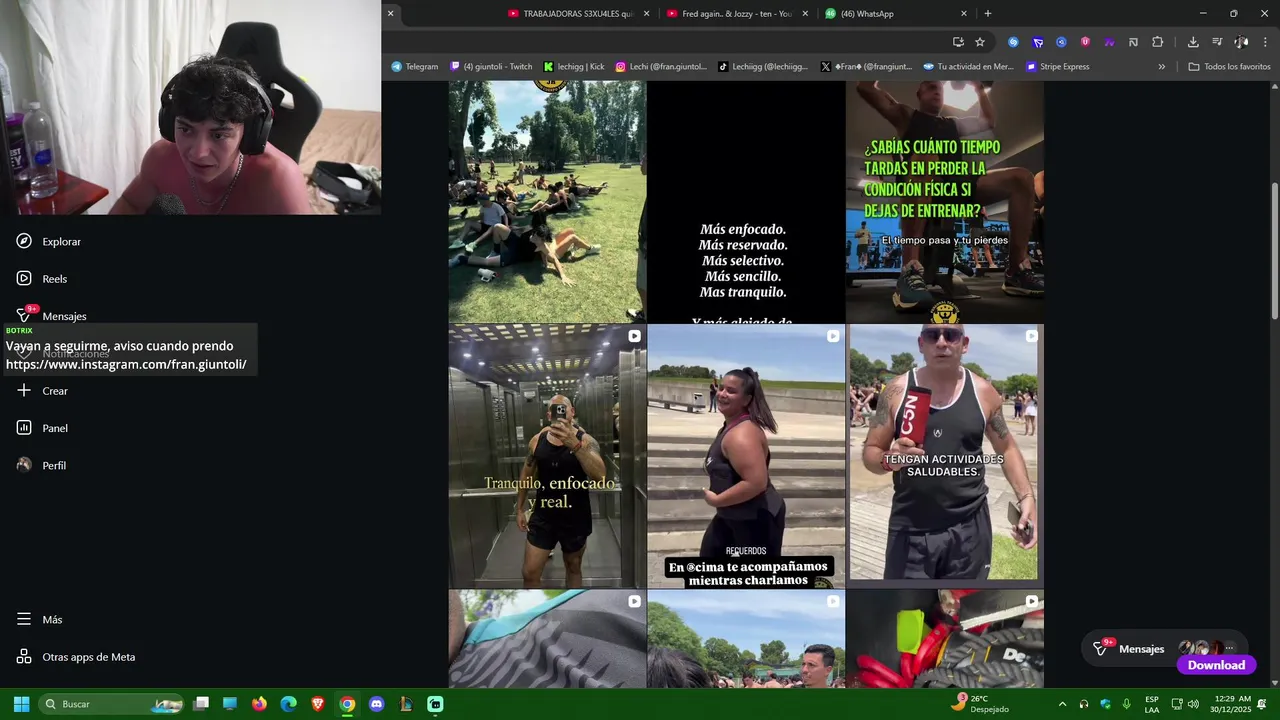This screenshot has width=1280, height=720.
Task: Open Todos los favoritos folder
Action: tap(1229, 67)
